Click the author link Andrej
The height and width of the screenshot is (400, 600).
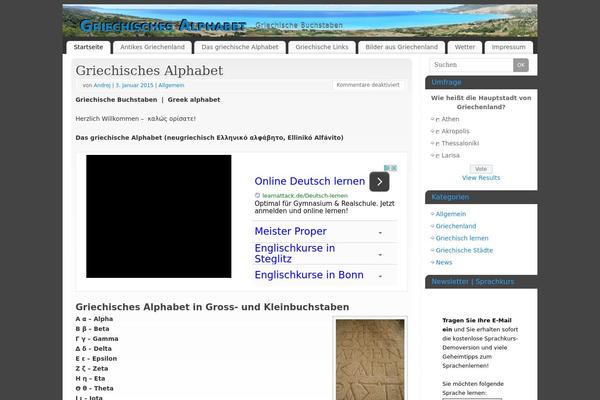click(x=102, y=85)
